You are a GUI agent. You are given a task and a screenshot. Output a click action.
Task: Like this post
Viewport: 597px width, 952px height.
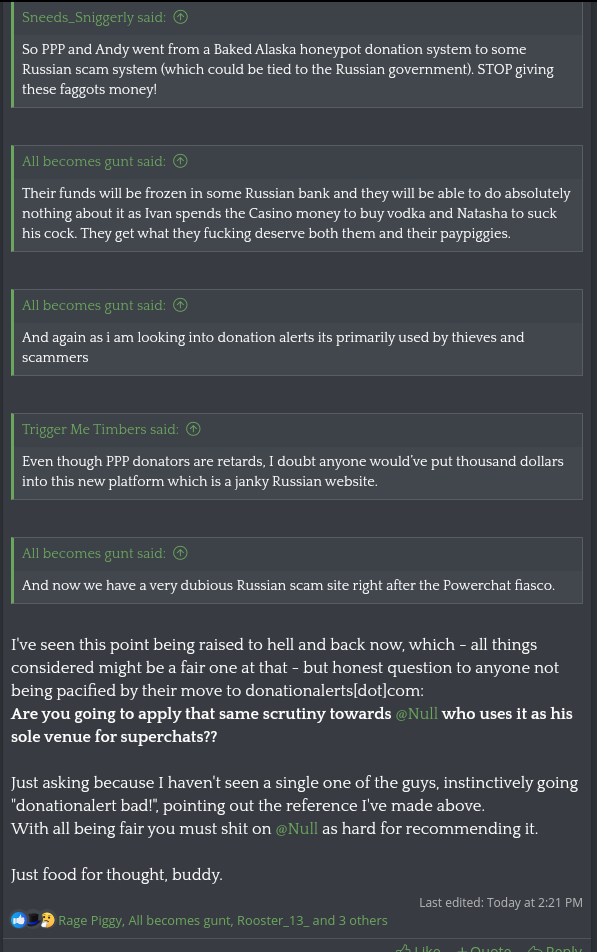418,948
